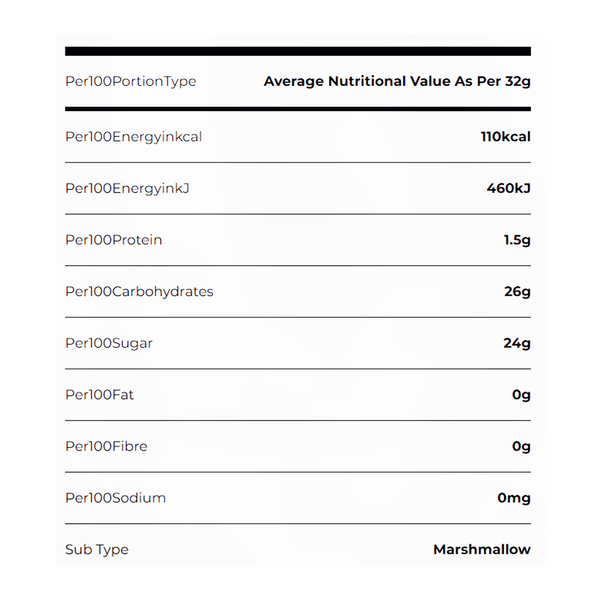The height and width of the screenshot is (600, 600).
Task: Click the Per100Fat label
Action: [99, 395]
